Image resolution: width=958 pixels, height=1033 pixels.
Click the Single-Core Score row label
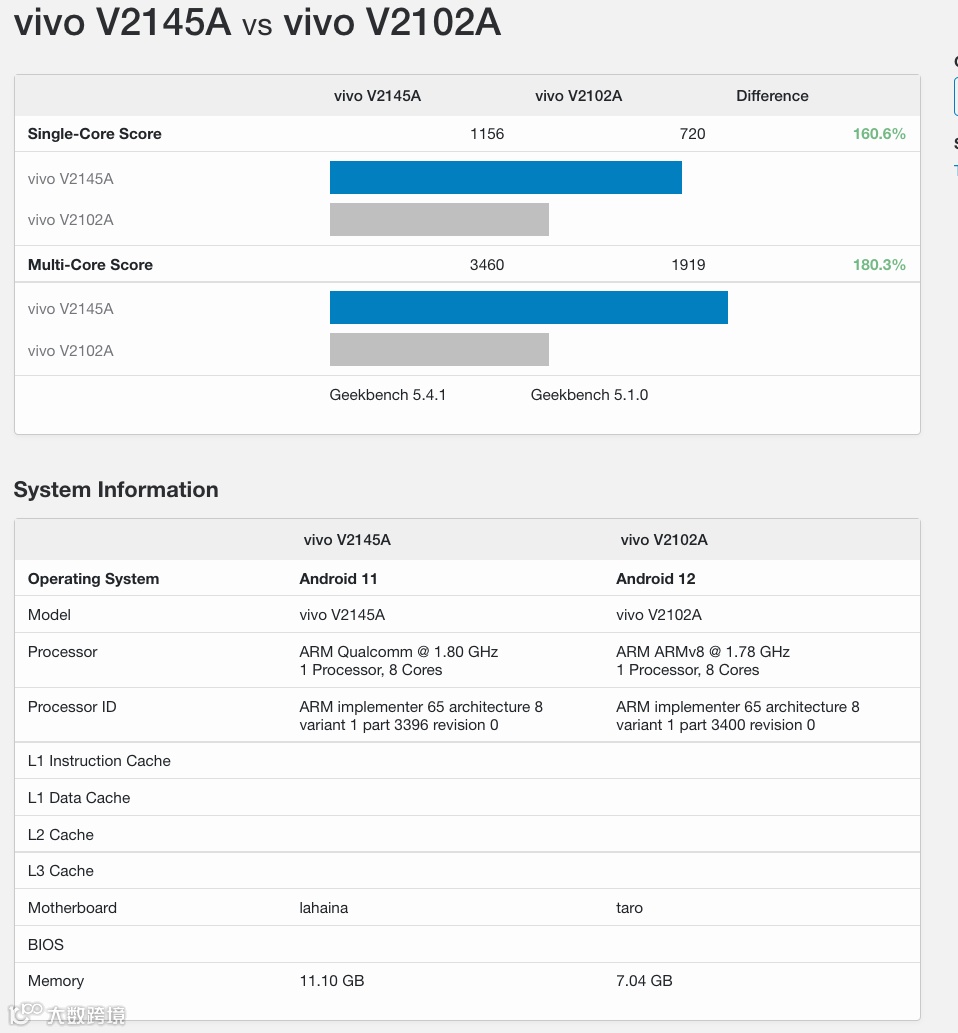[x=94, y=134]
